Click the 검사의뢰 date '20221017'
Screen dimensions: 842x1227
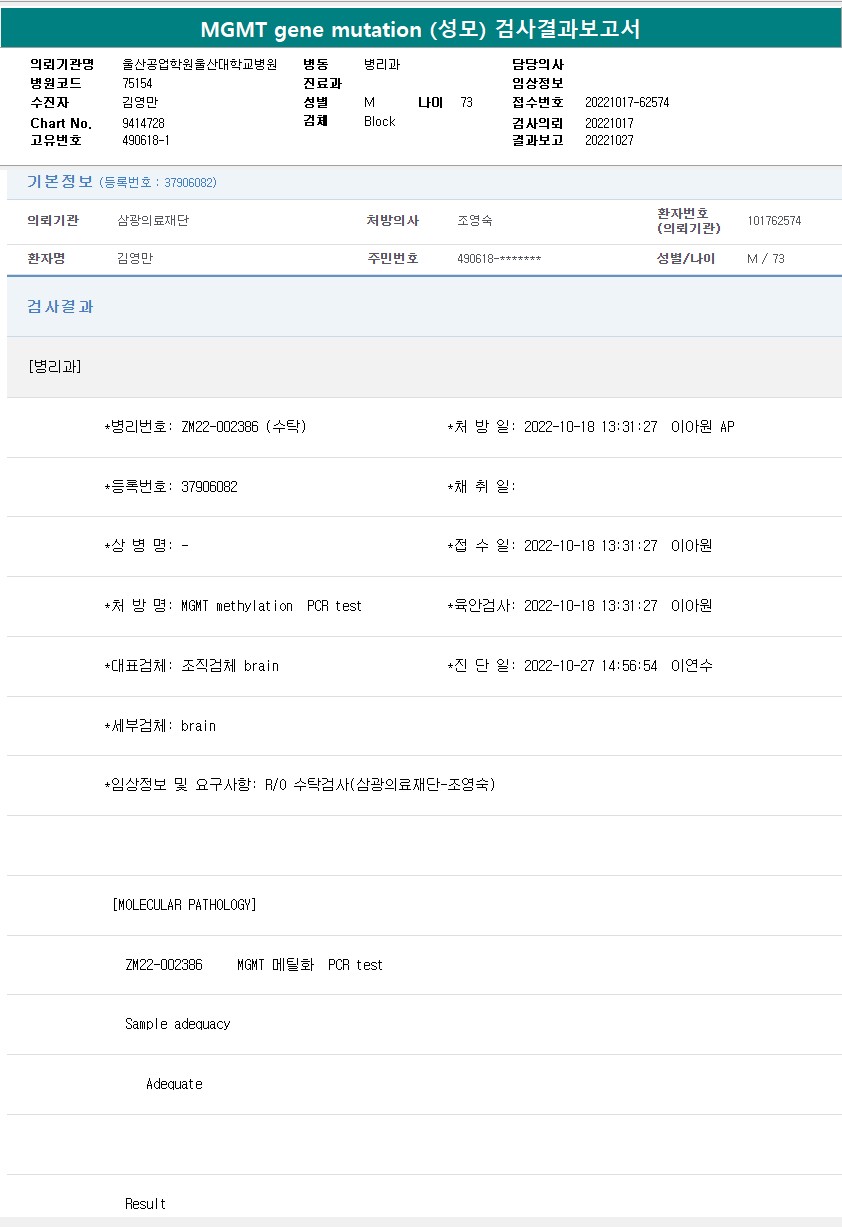pyautogui.click(x=609, y=123)
